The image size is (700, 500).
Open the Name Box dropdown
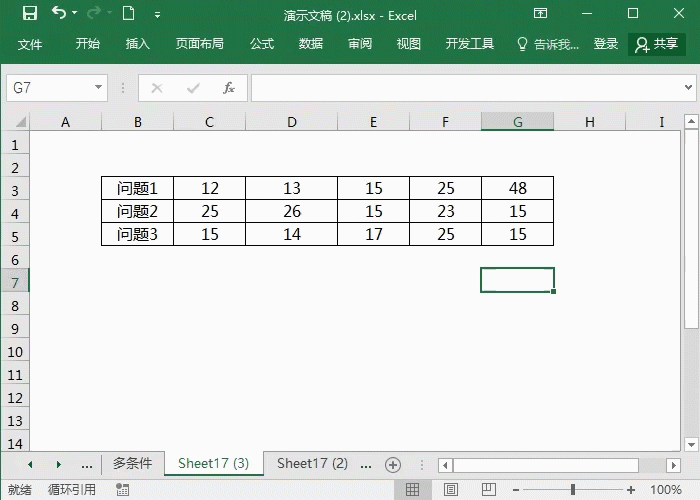click(98, 88)
